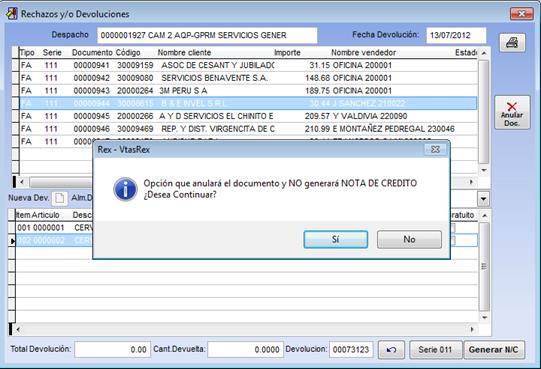Click the documents list vertical scrollbar thumb

(x=484, y=112)
